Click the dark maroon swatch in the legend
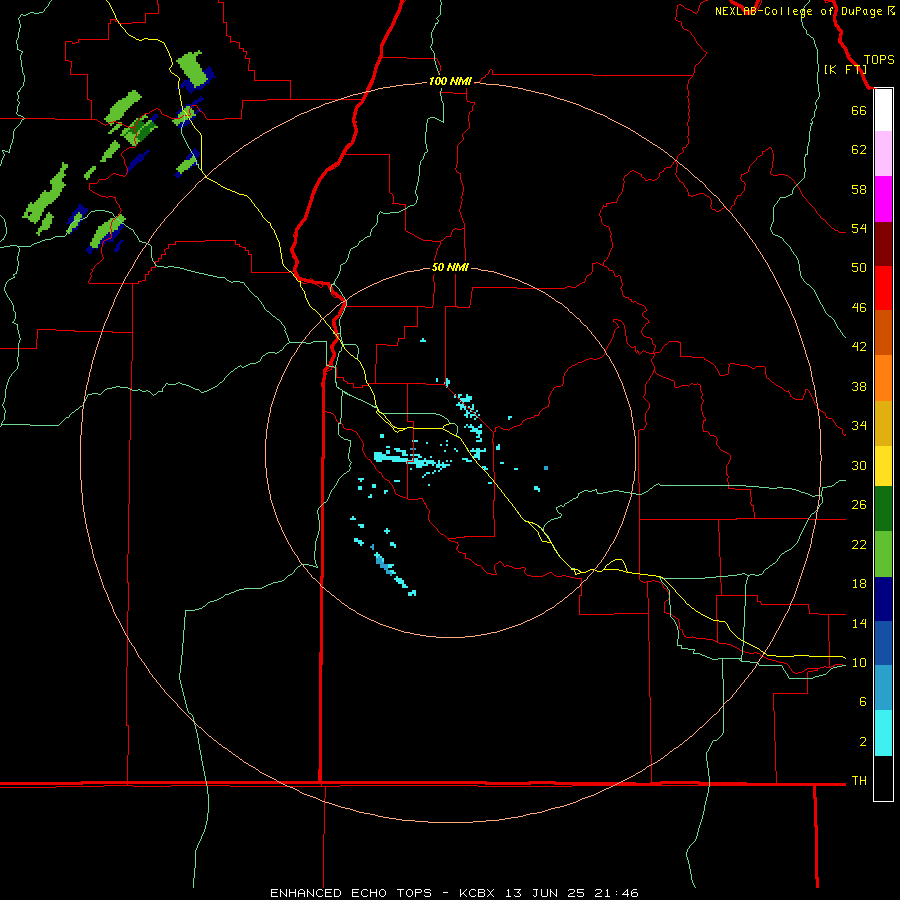Screen dimensions: 900x900 coord(883,244)
